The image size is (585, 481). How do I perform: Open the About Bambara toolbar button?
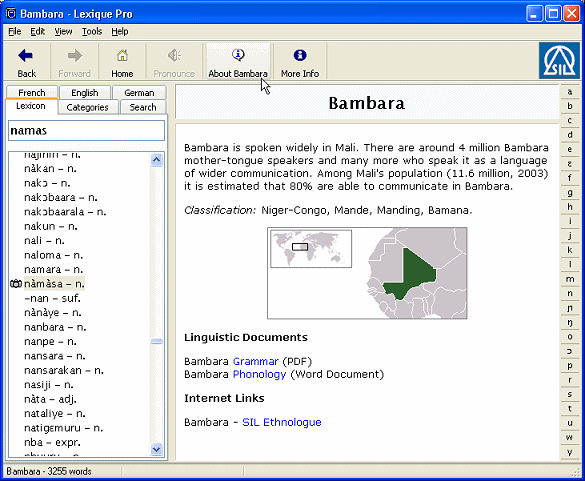tap(238, 61)
